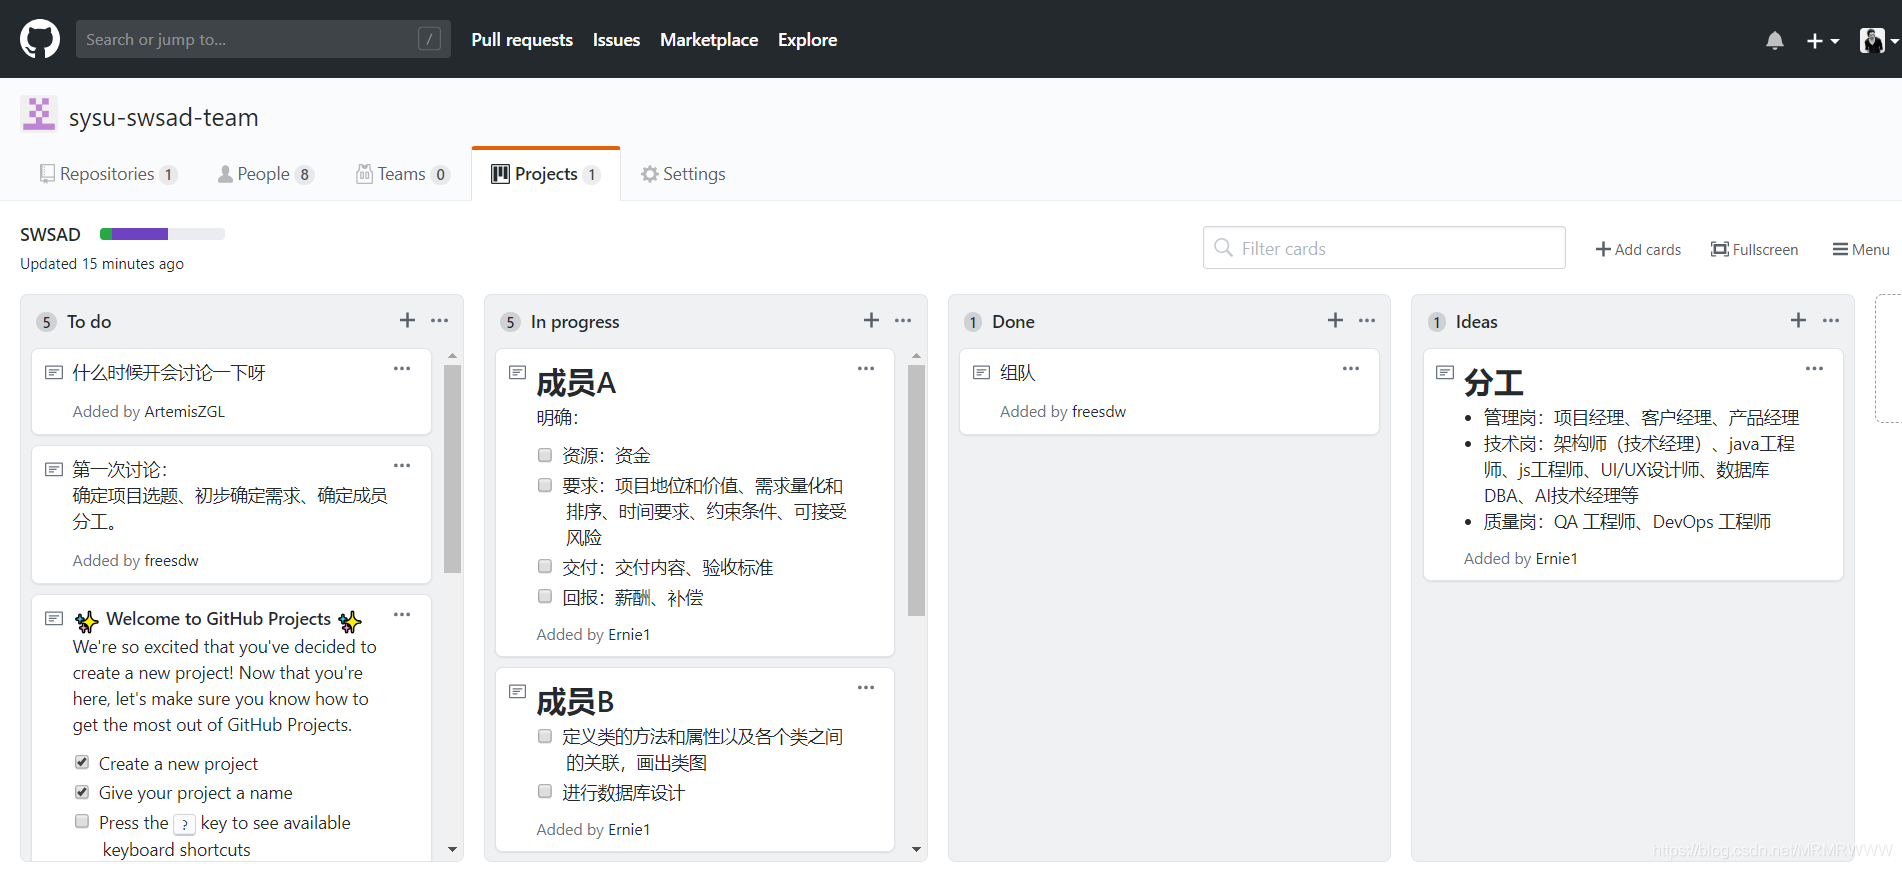Open To do column options menu

[439, 320]
